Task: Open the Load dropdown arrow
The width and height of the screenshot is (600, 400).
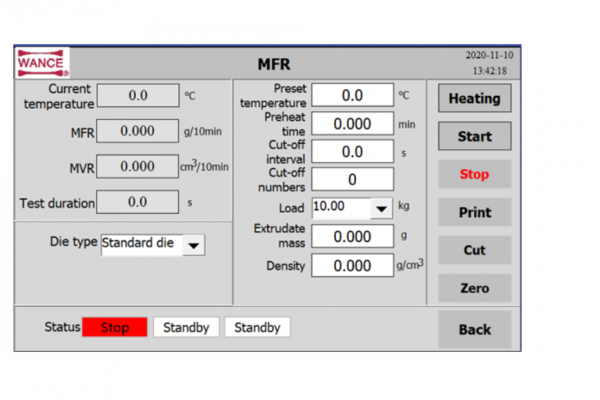Action: pyautogui.click(x=381, y=209)
